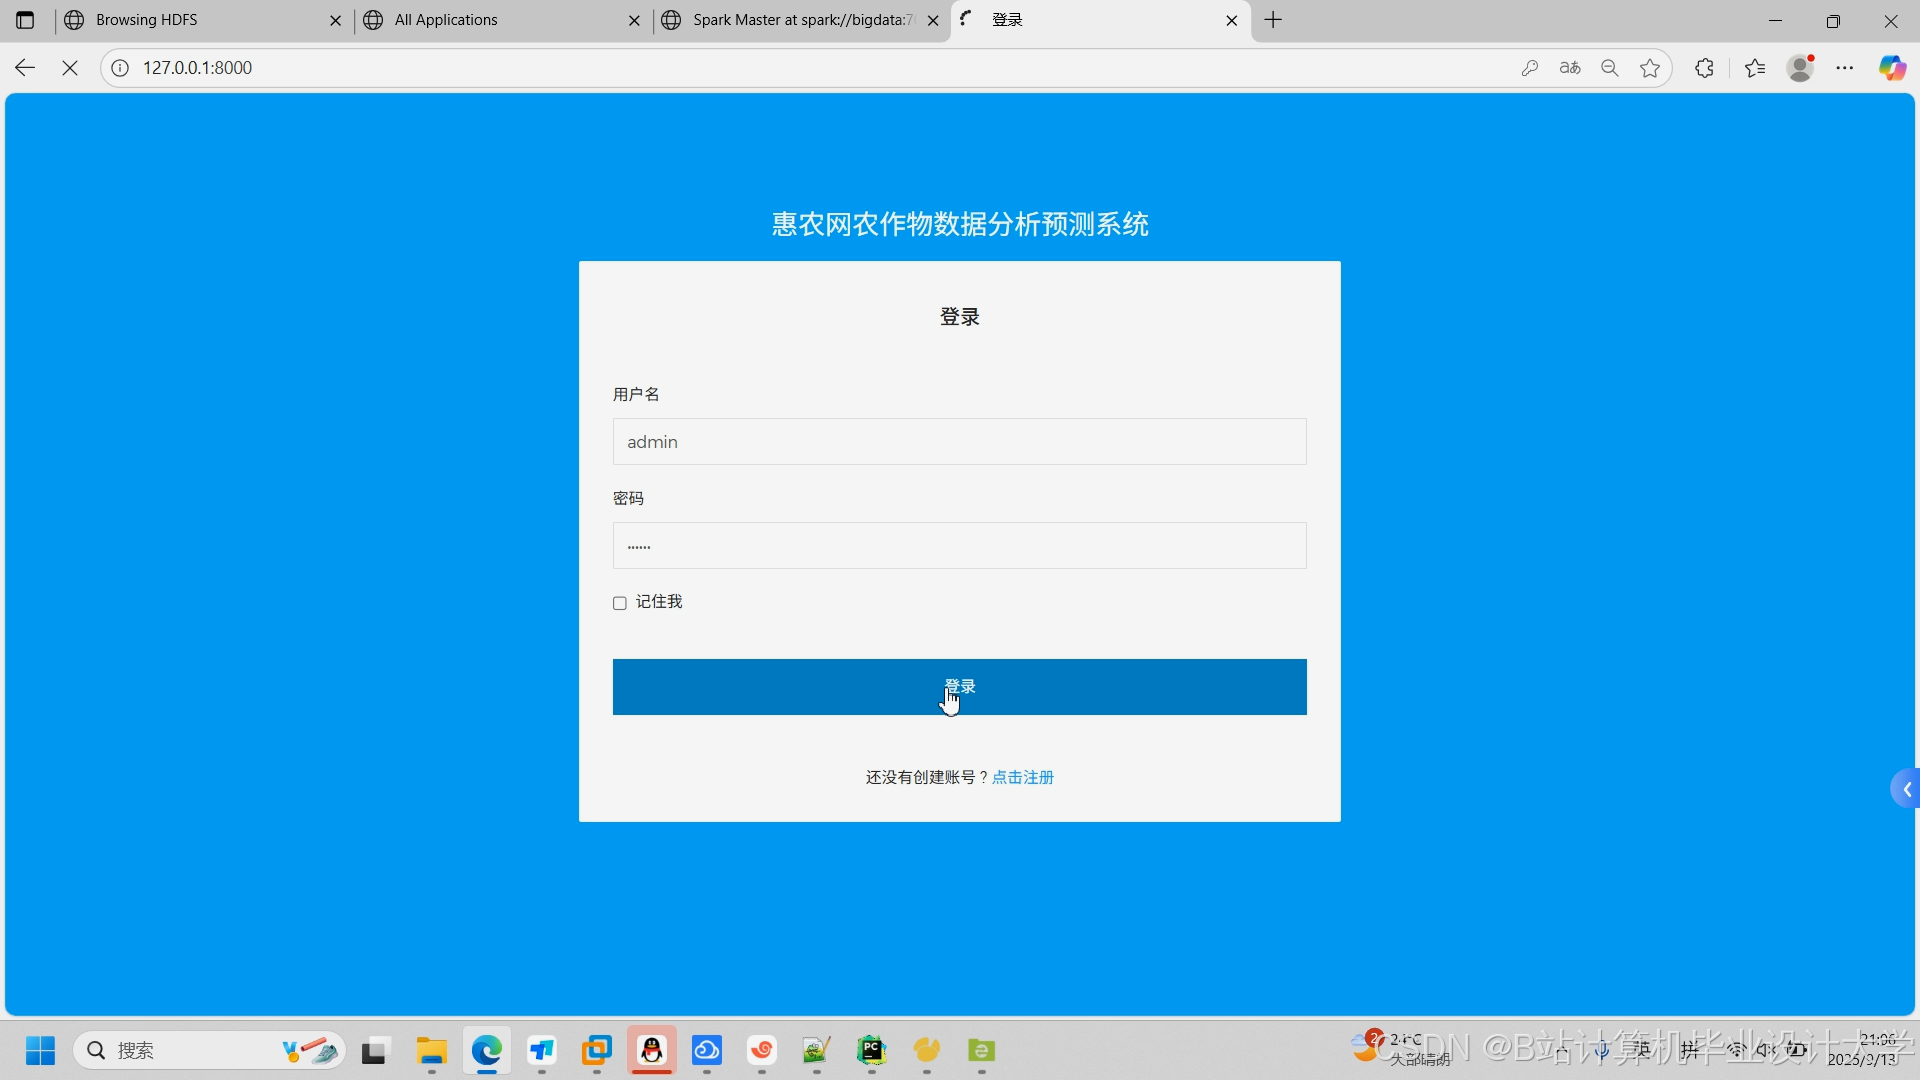Click the admin username input field

(959, 441)
